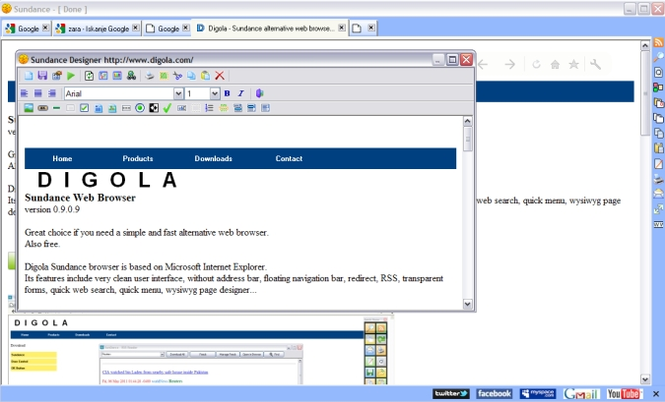Image resolution: width=665 pixels, height=402 pixels.
Task: Refresh the designer page with the reload icon
Action: (89, 75)
